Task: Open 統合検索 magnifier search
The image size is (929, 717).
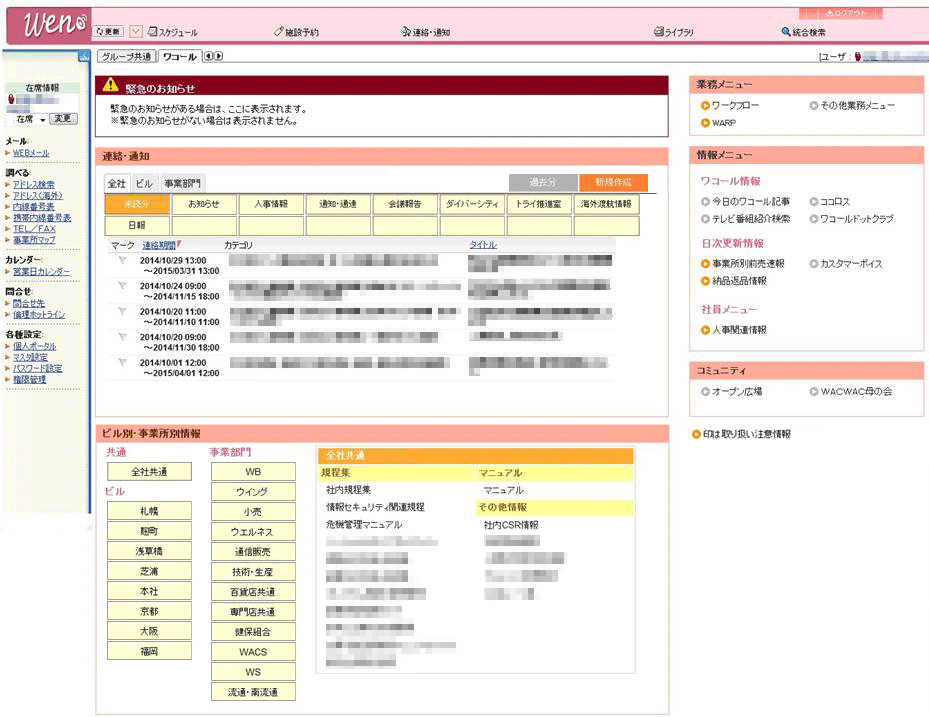Action: click(x=803, y=32)
